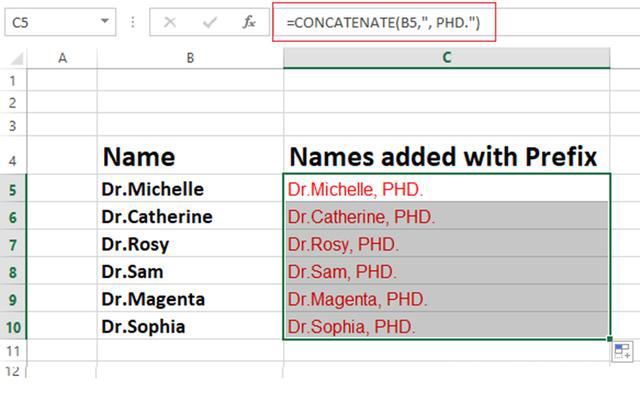Viewport: 640px width, 400px height.
Task: Click the 'Name' header cell
Action: click(190, 156)
